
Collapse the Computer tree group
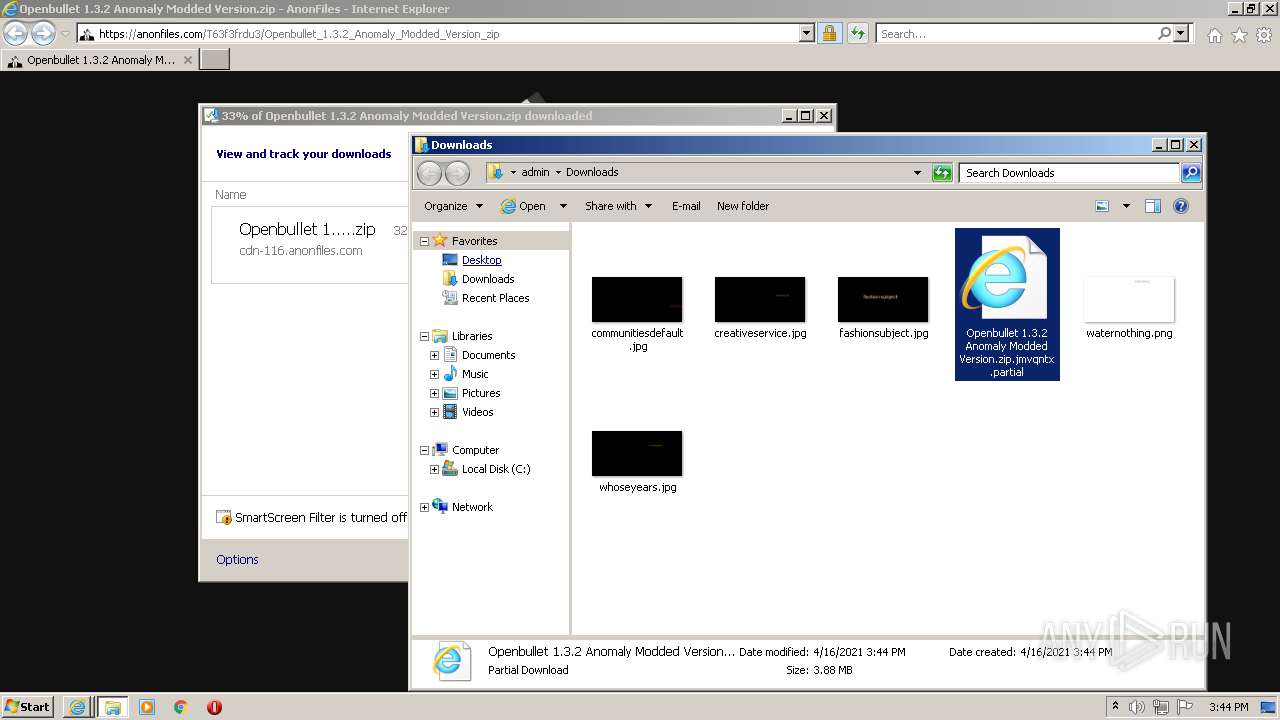[424, 450]
